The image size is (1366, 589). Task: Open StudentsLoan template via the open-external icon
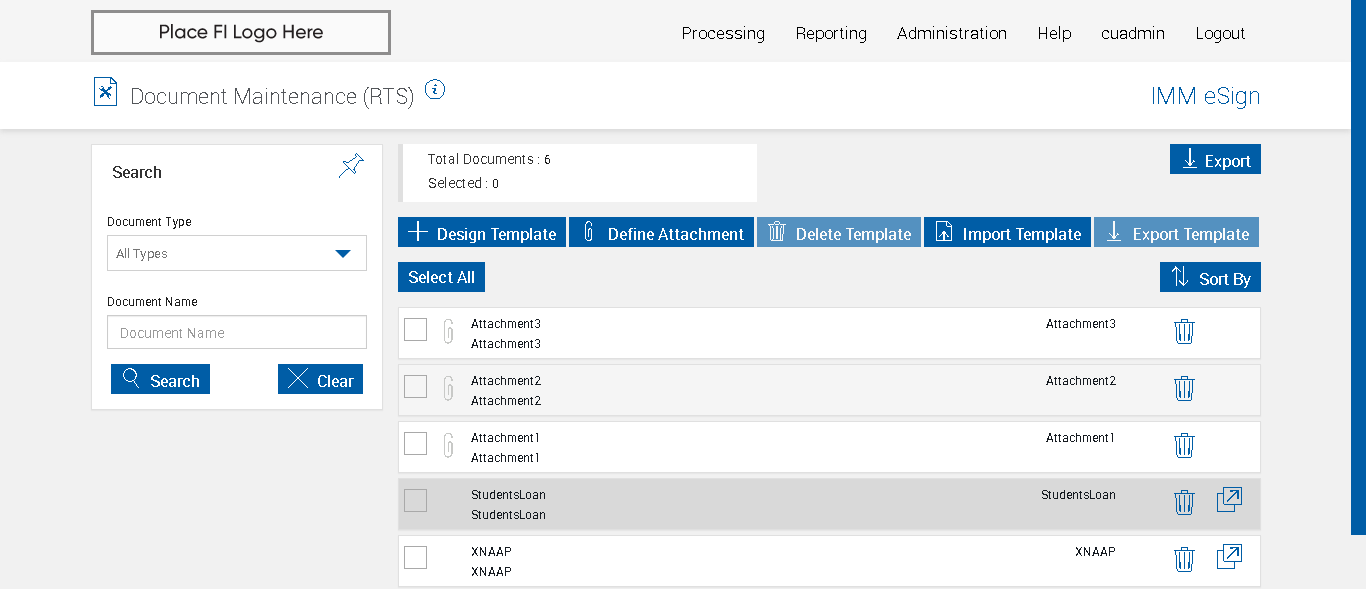1229,500
